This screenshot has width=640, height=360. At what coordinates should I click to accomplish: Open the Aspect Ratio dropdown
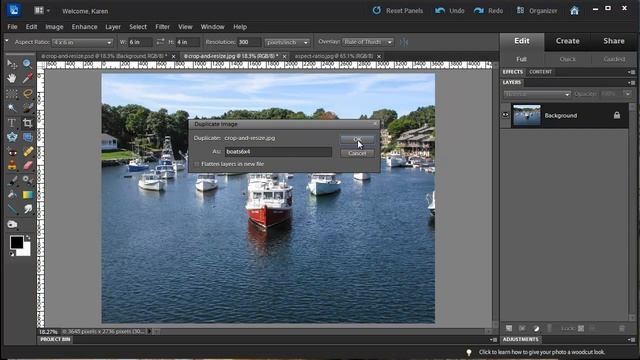(82, 42)
